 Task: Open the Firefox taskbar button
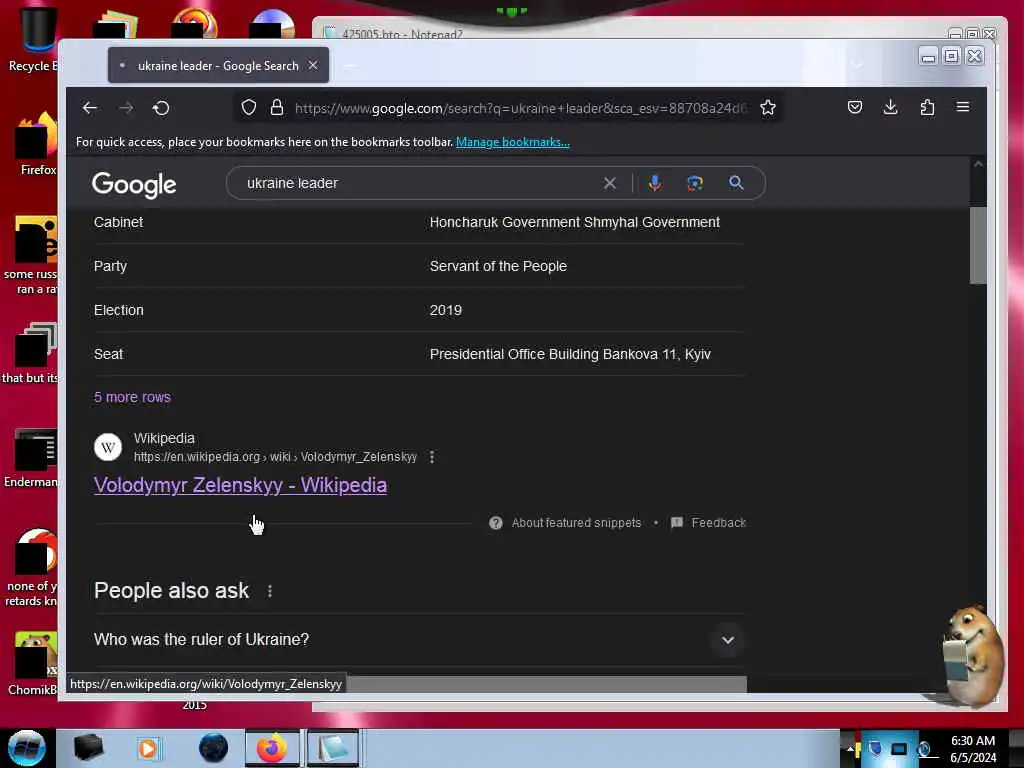[x=272, y=748]
